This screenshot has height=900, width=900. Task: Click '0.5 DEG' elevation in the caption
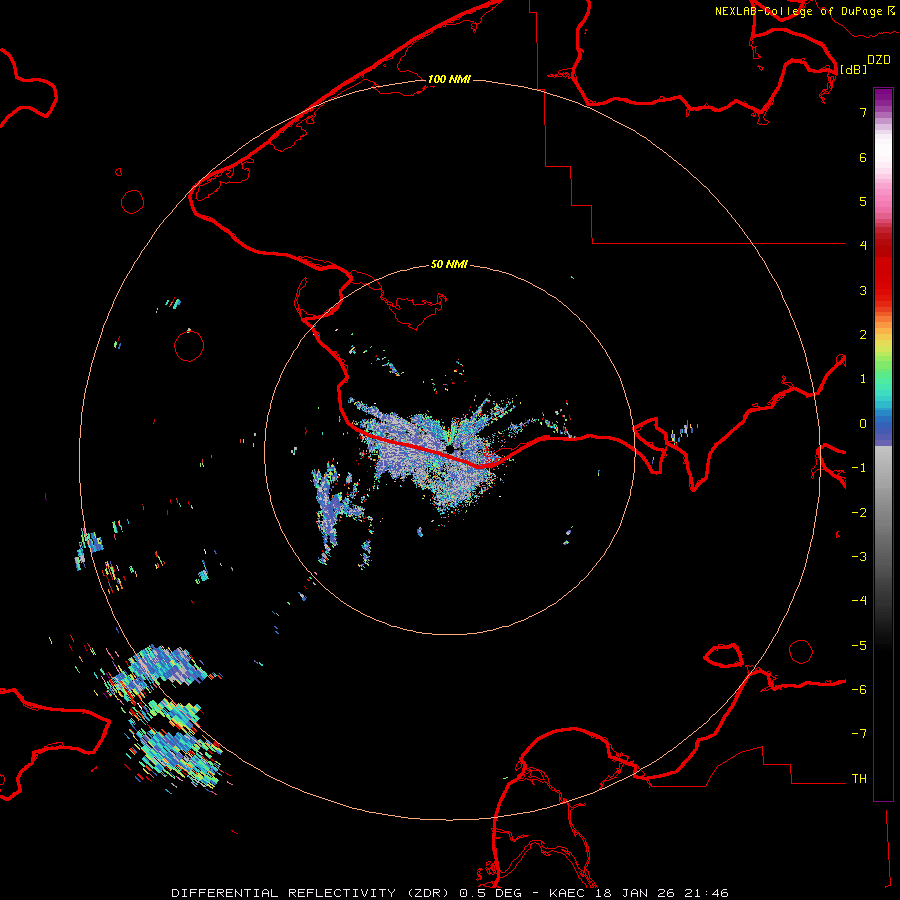pos(491,893)
